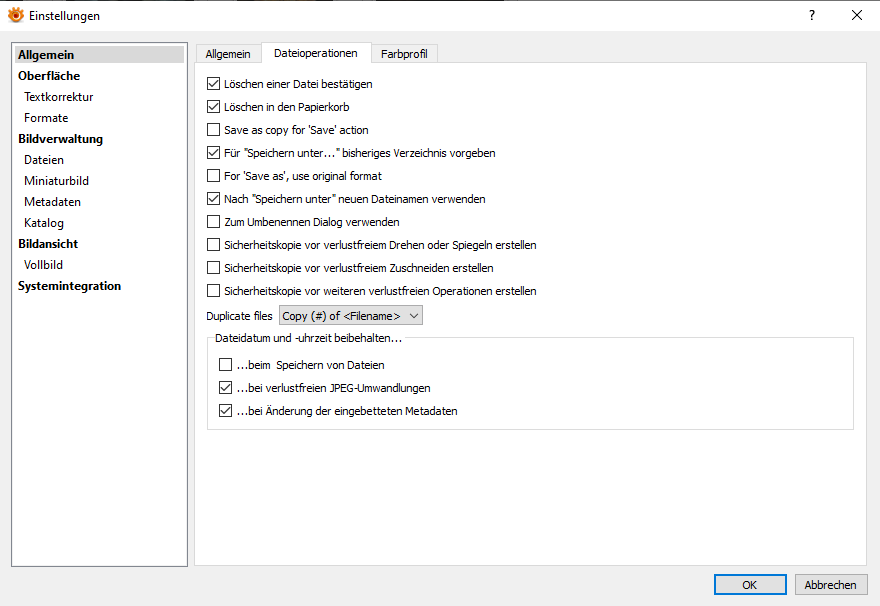Open the first Allgemein tab

(x=228, y=54)
